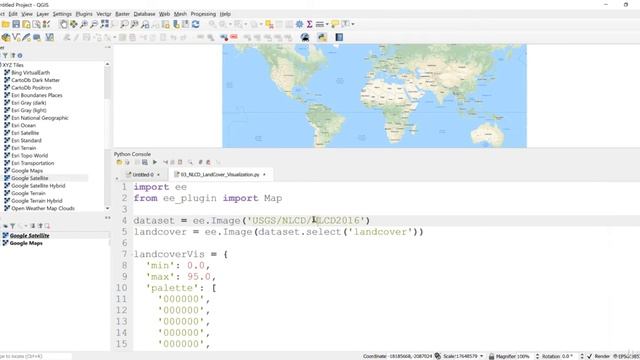Click the Python Console toolbar icon
This screenshot has width=640, height=360.
[322, 38]
